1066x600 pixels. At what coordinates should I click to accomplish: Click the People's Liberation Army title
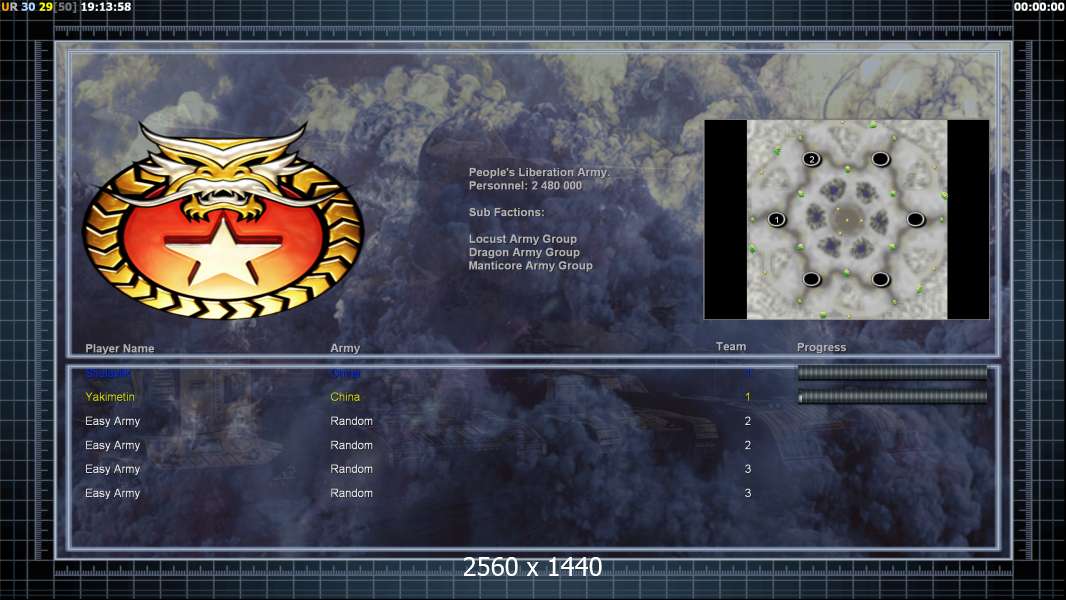click(538, 172)
